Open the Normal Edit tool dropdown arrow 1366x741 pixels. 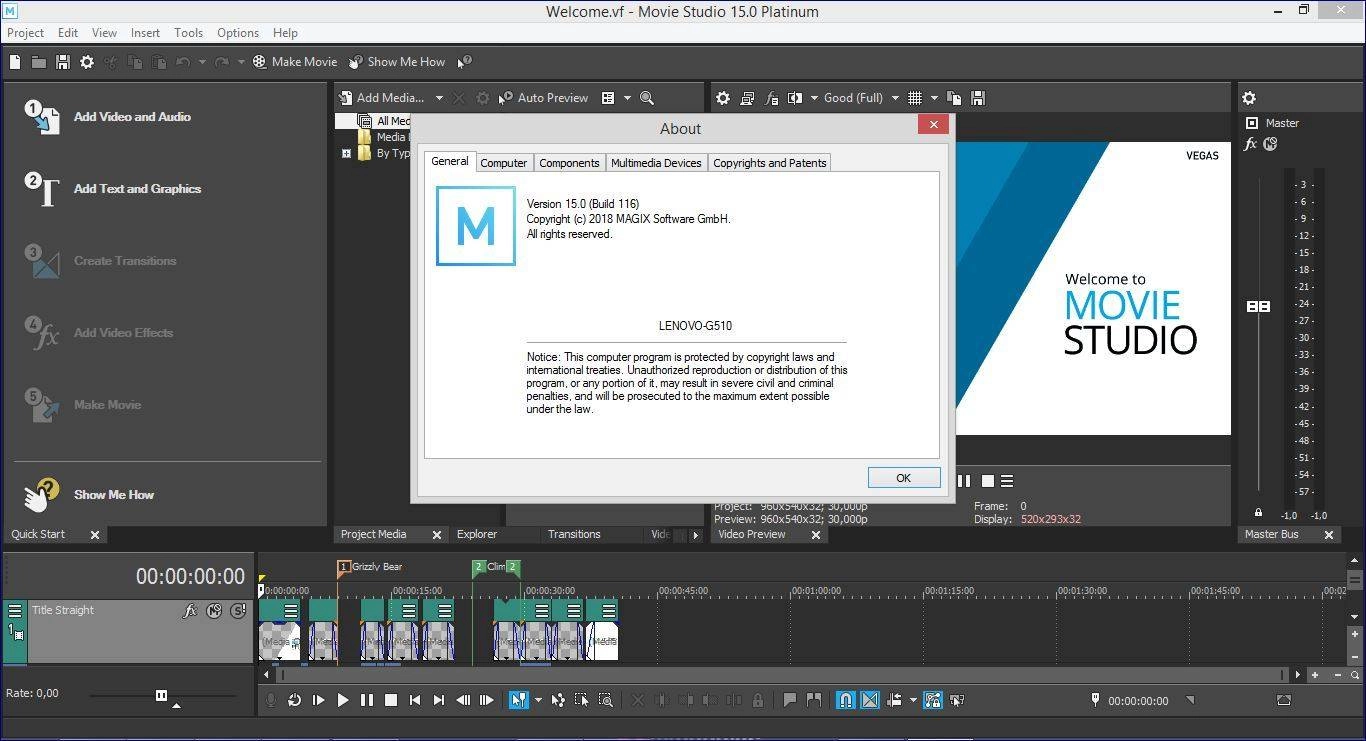point(538,701)
